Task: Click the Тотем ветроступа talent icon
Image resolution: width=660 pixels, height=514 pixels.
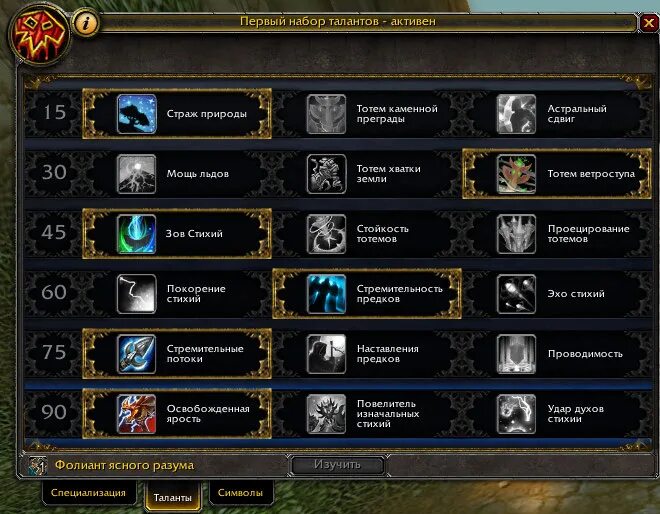Action: 516,174
